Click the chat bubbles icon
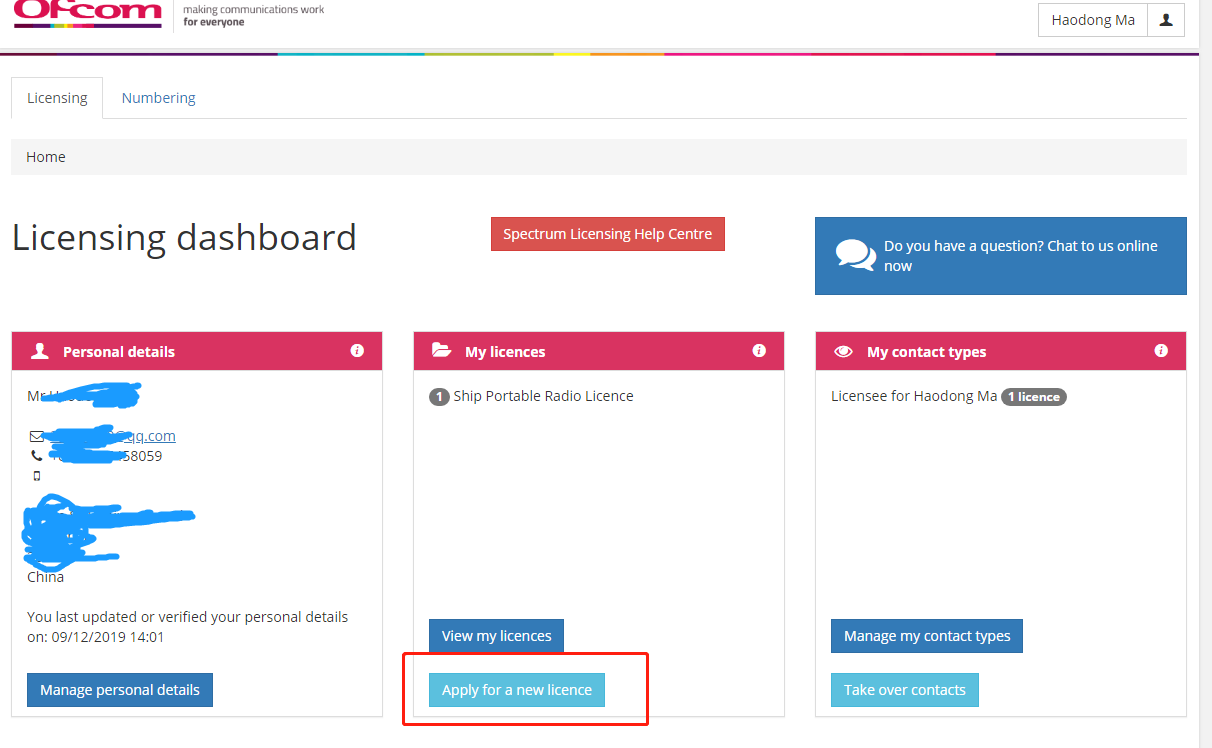The image size is (1212, 748). pos(856,255)
